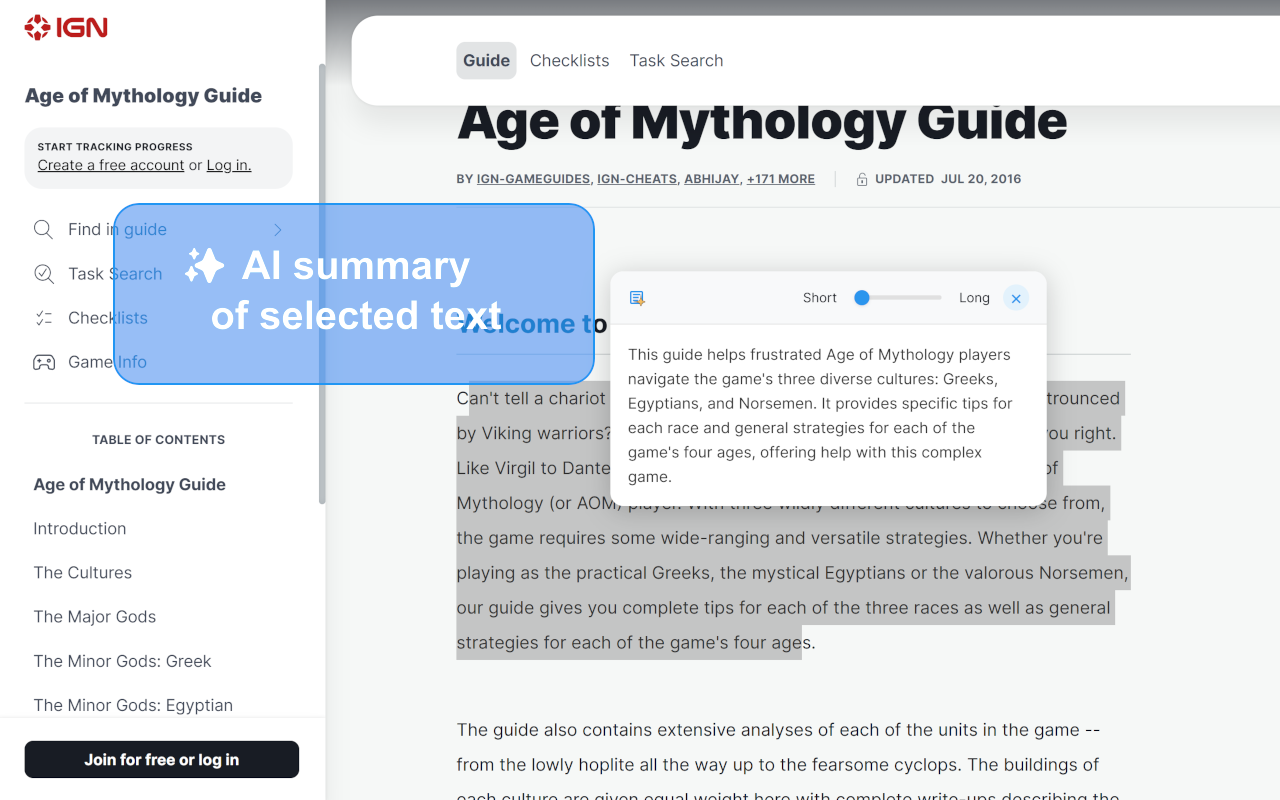Click the lock icon beside Updated date
The image size is (1280, 800).
[862, 180]
